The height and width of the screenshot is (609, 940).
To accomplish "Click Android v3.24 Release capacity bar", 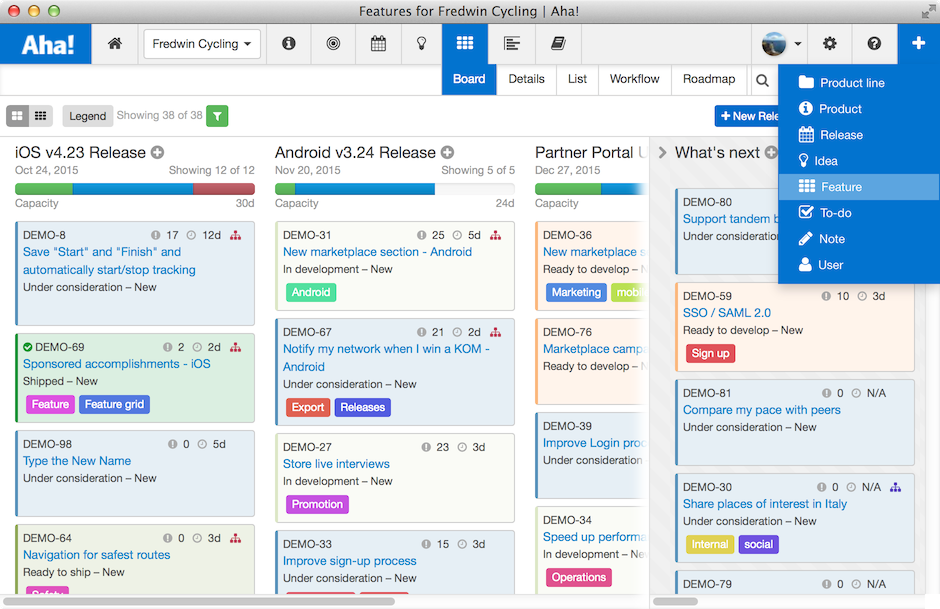I will (394, 189).
